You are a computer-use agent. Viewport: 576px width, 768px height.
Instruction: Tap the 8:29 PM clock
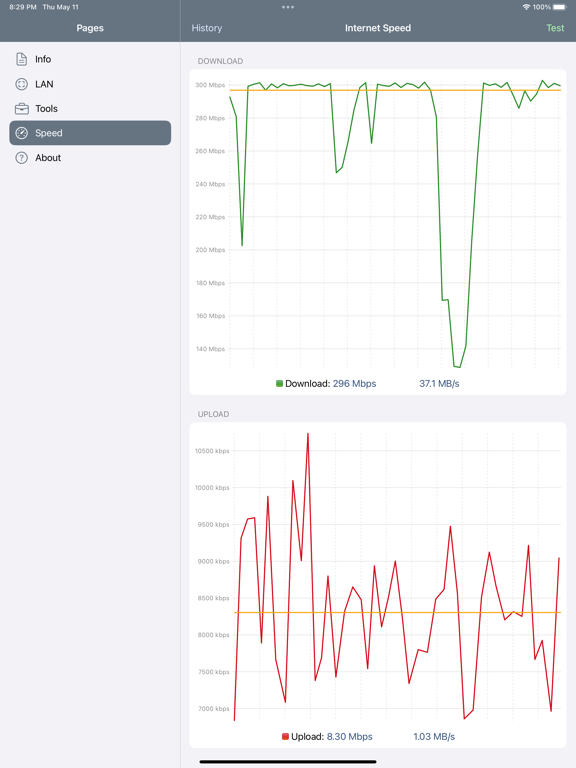(x=23, y=7)
